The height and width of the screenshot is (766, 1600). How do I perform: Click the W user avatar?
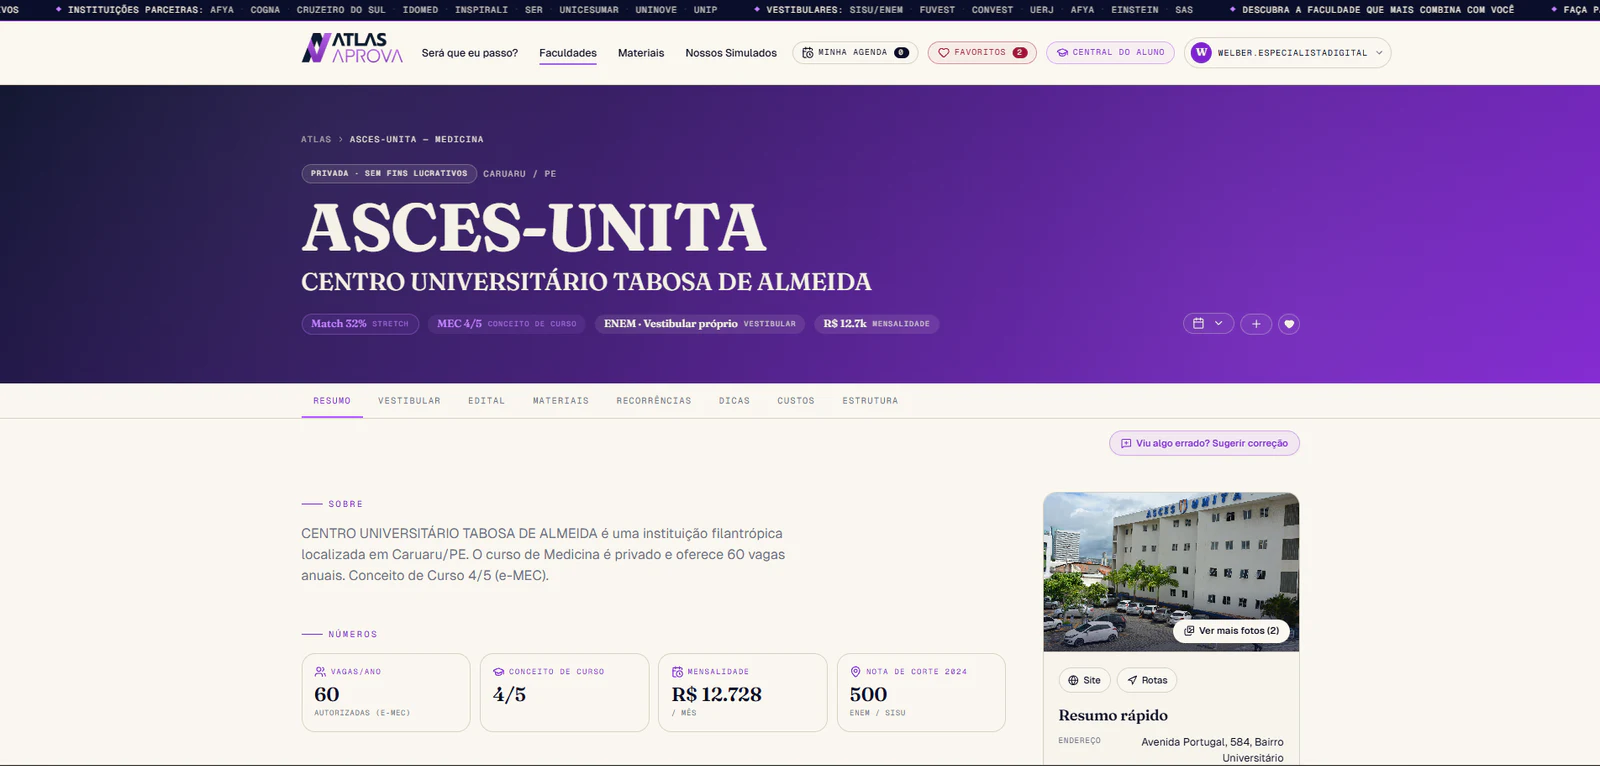1202,53
